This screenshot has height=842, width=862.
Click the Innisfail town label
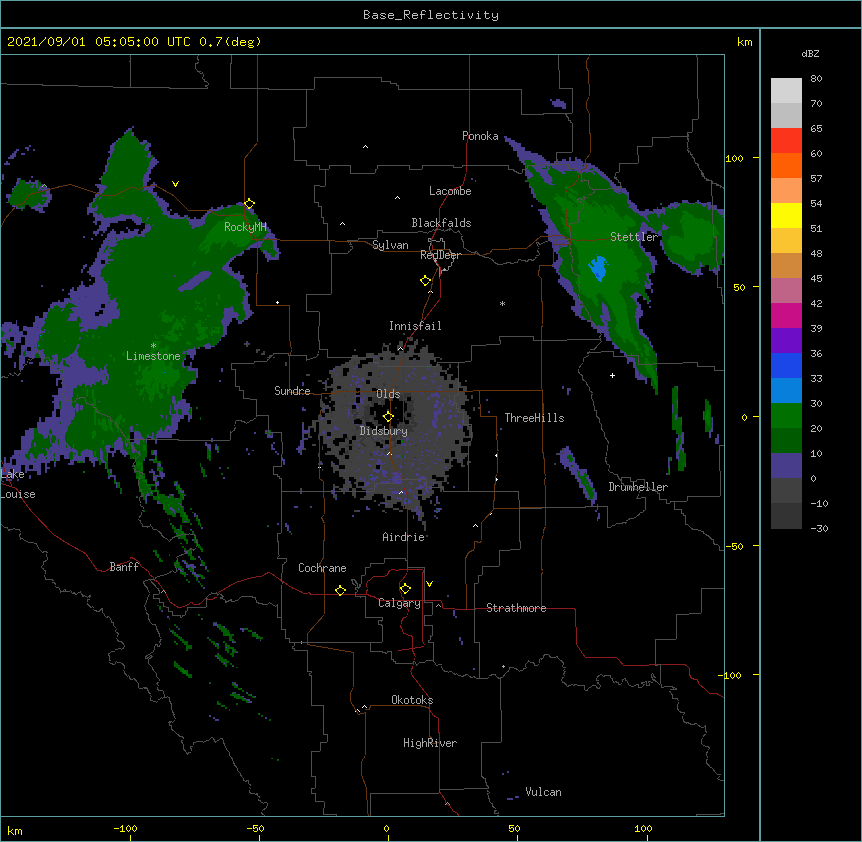click(x=415, y=326)
